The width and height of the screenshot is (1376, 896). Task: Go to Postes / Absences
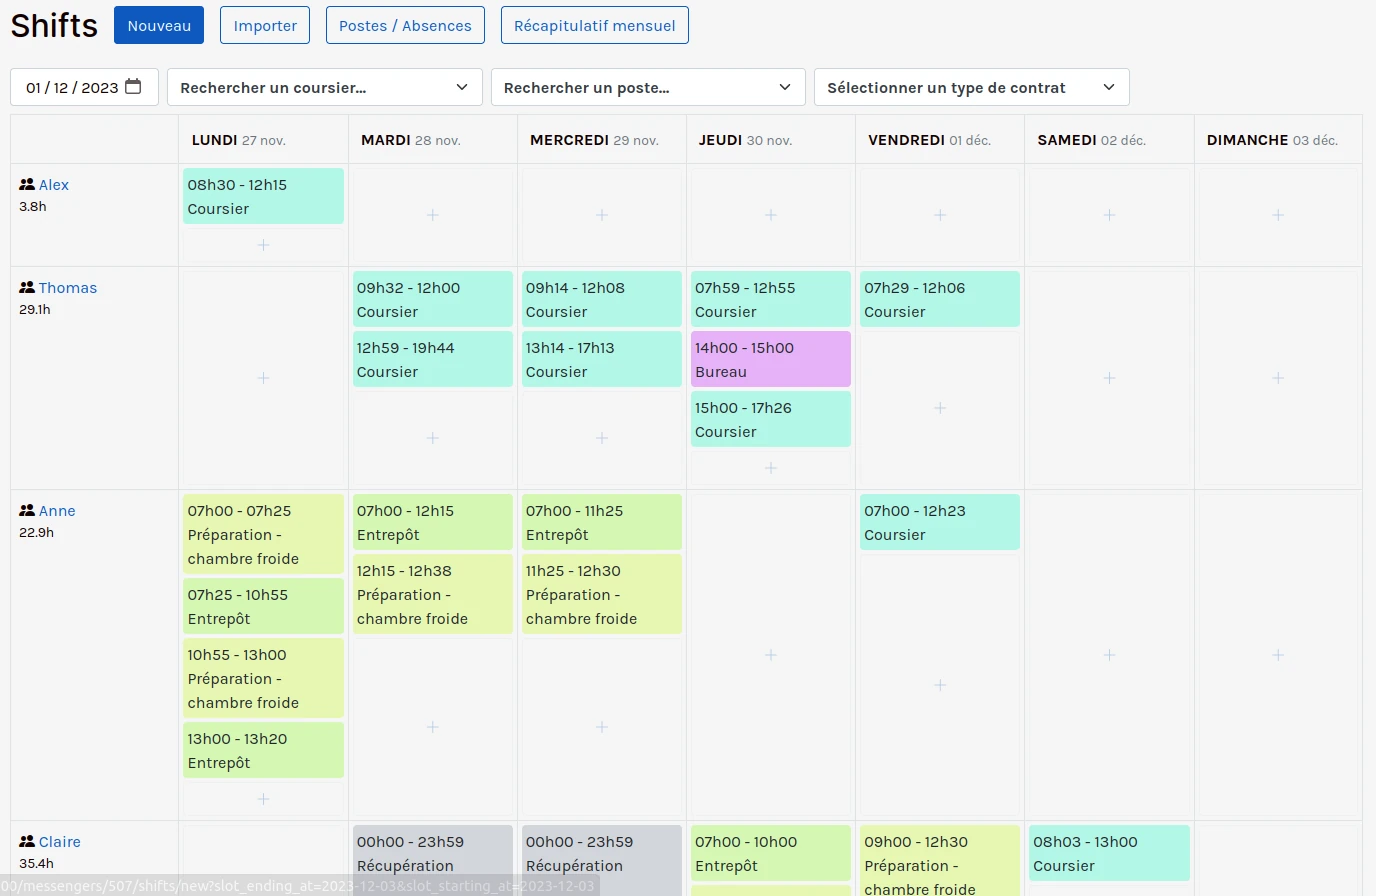tap(405, 25)
